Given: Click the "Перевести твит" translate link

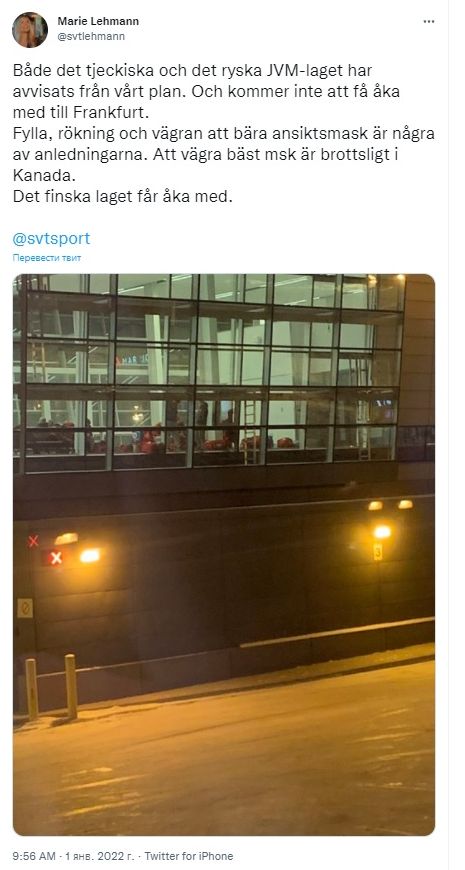Looking at the screenshot, I should coord(47,258).
